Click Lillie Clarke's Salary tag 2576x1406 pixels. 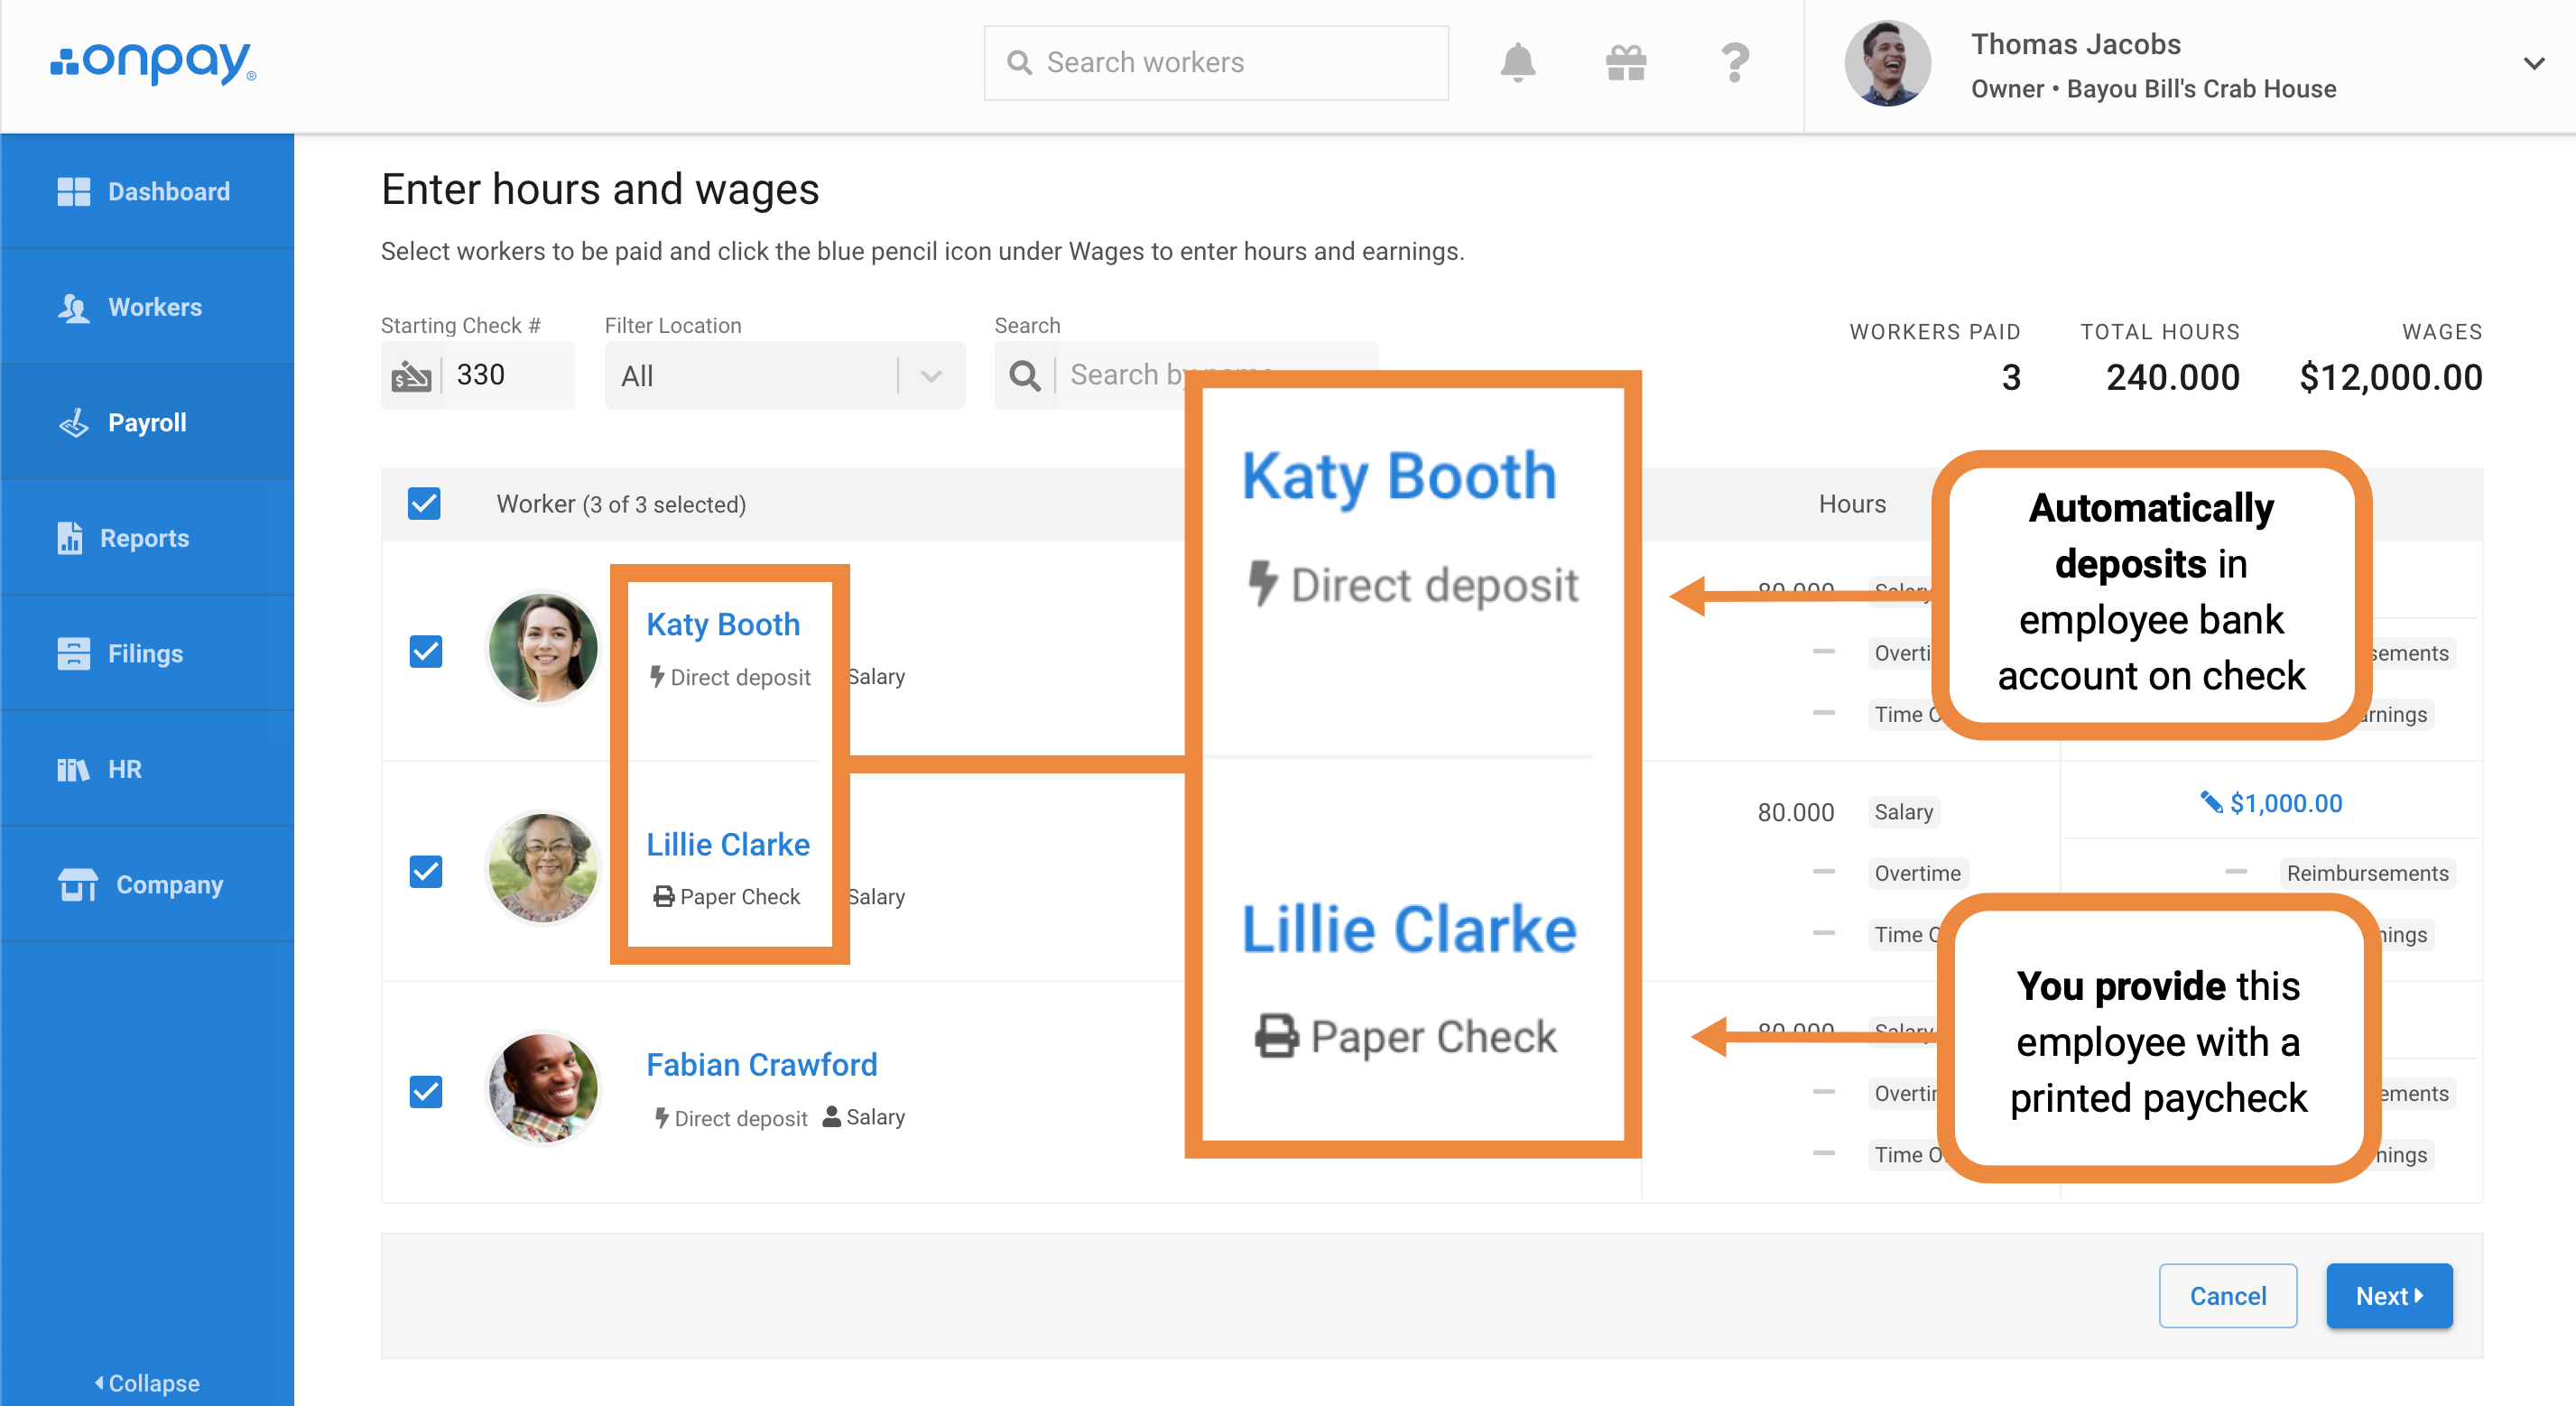(x=1903, y=812)
